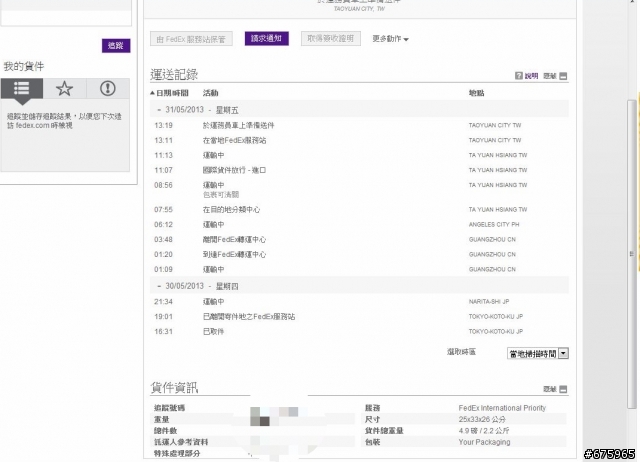The height and width of the screenshot is (462, 640).
Task: Click the 隱藏 link in the 貨件資訊 header
Action: 550,389
